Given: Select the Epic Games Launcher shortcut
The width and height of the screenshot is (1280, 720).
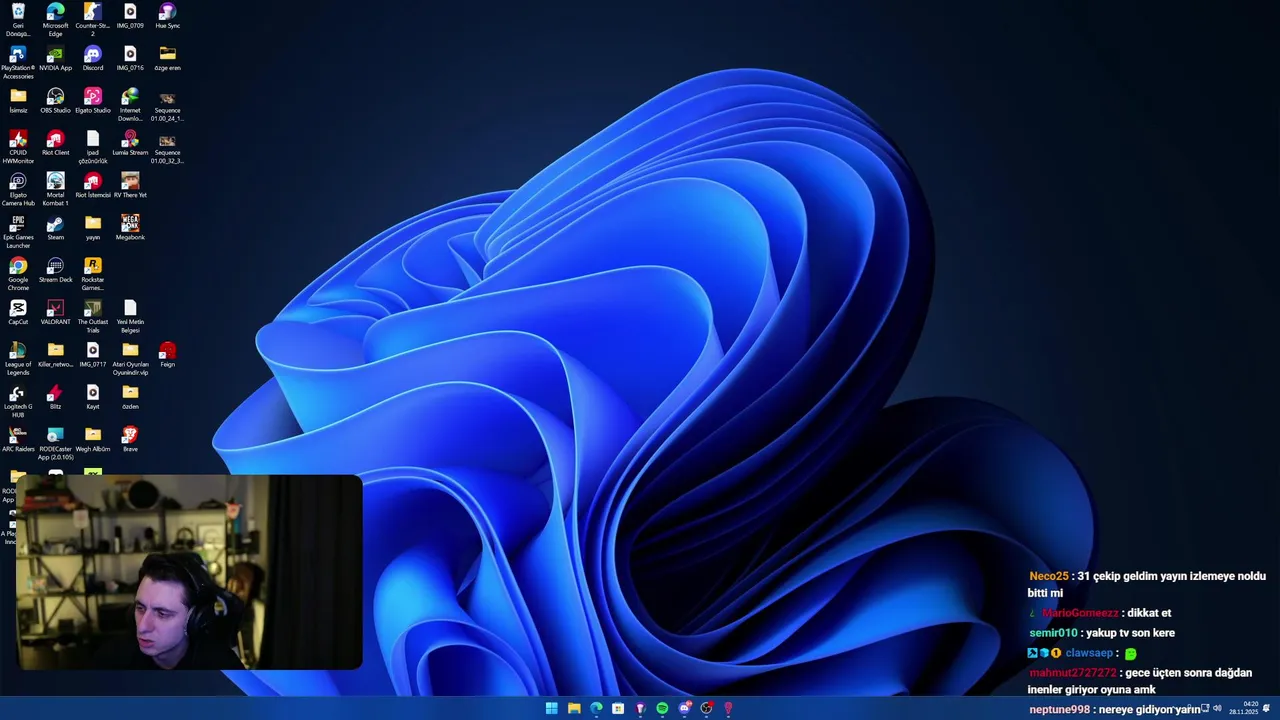Looking at the screenshot, I should [18, 232].
